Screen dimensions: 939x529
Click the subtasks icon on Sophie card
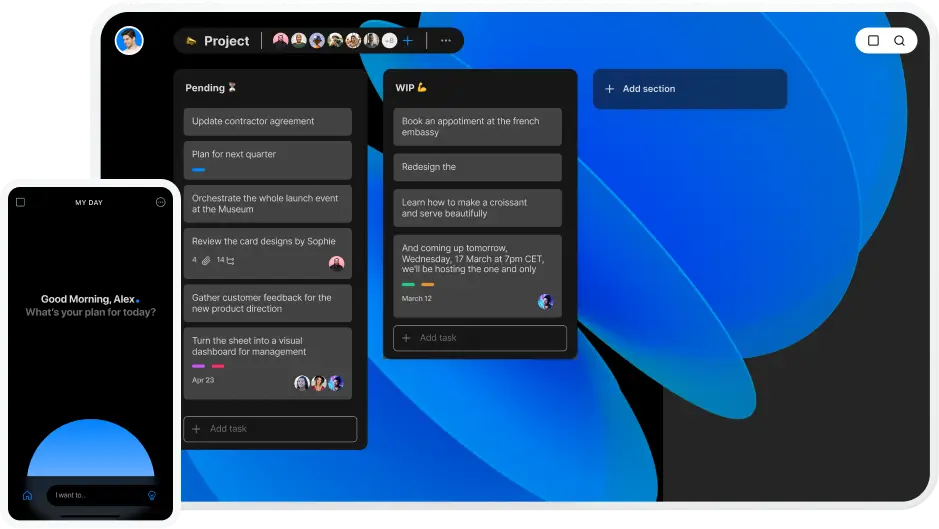230,261
